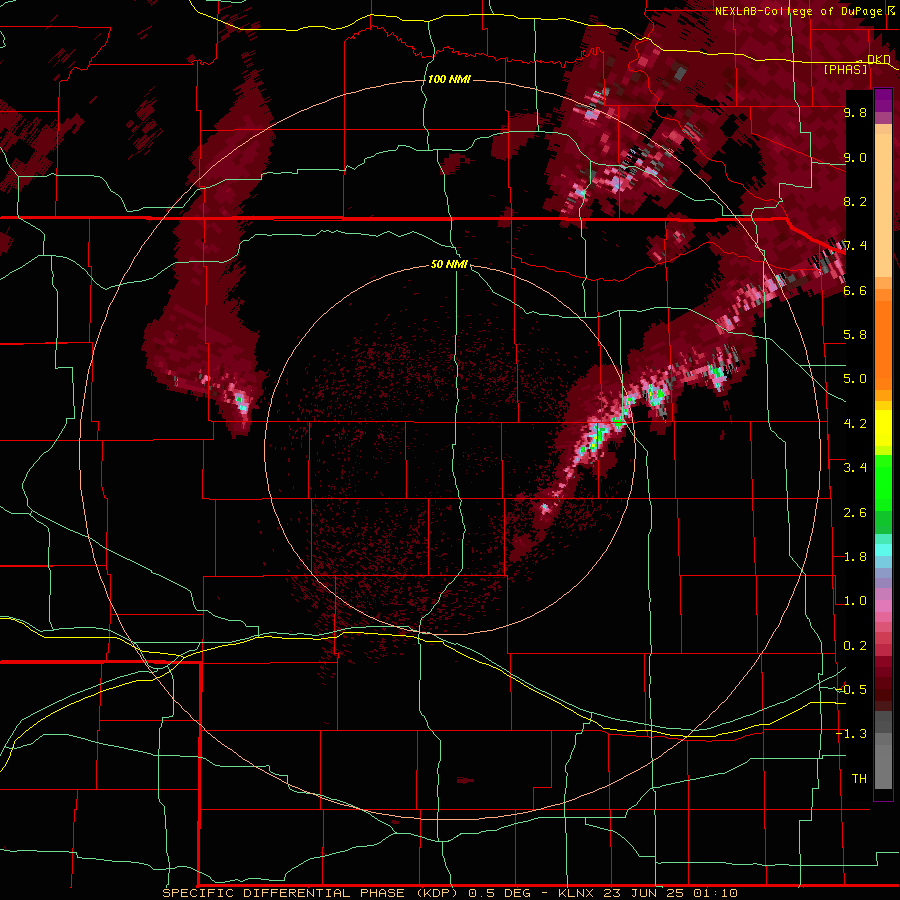Click the 9.8 value on the color scale
The image size is (900, 900).
[855, 112]
